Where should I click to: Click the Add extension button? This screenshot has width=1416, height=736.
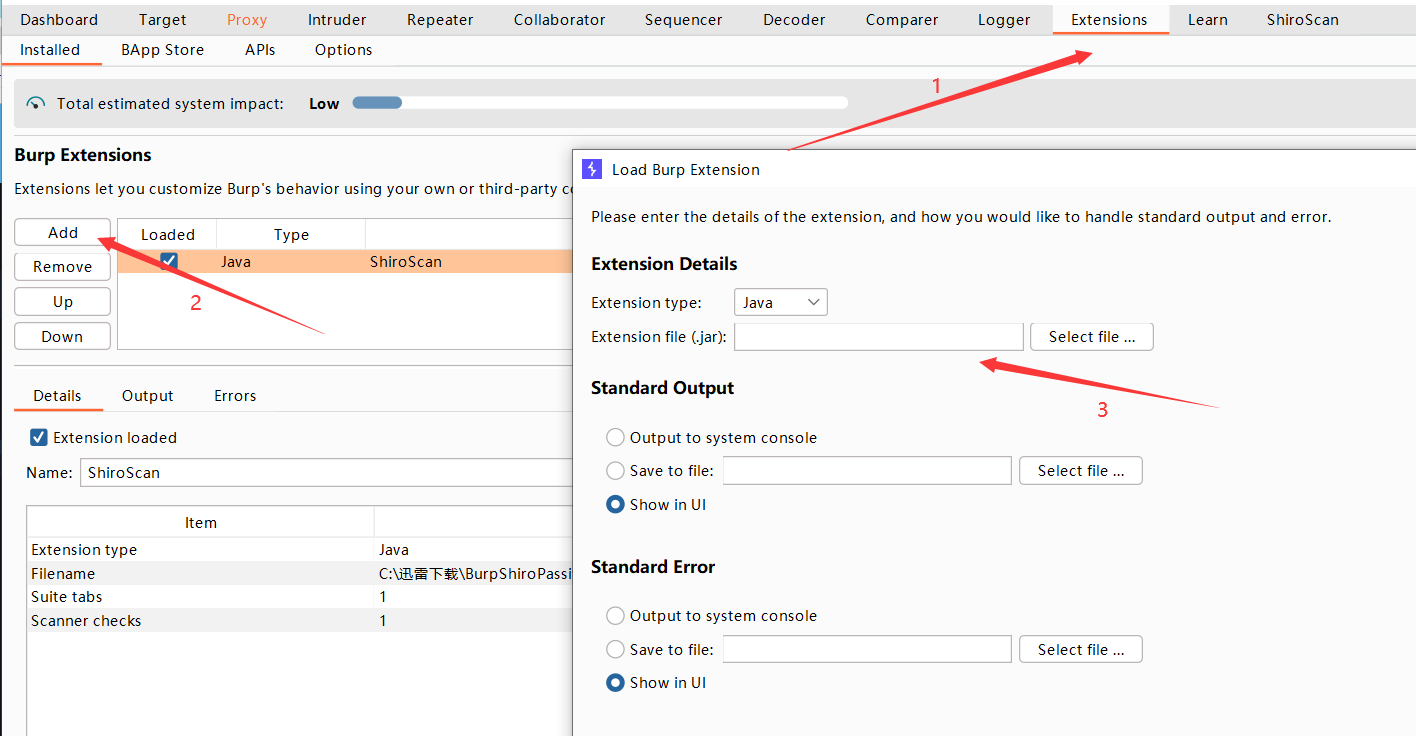click(x=62, y=232)
